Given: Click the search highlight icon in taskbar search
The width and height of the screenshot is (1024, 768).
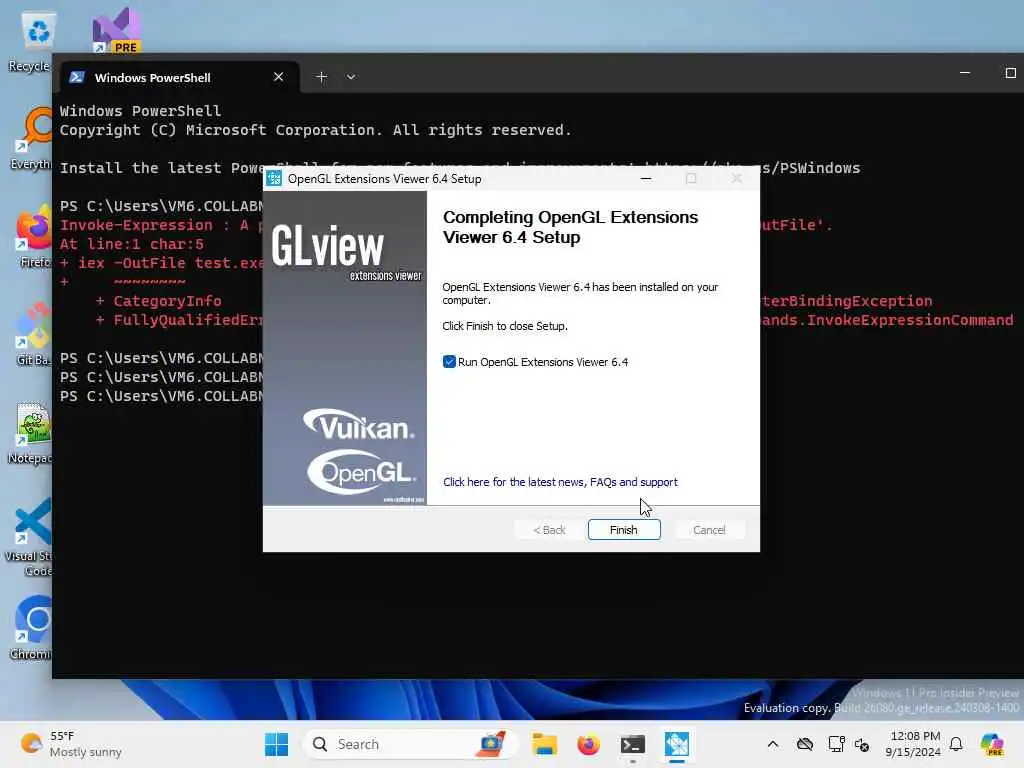Looking at the screenshot, I should (492, 744).
